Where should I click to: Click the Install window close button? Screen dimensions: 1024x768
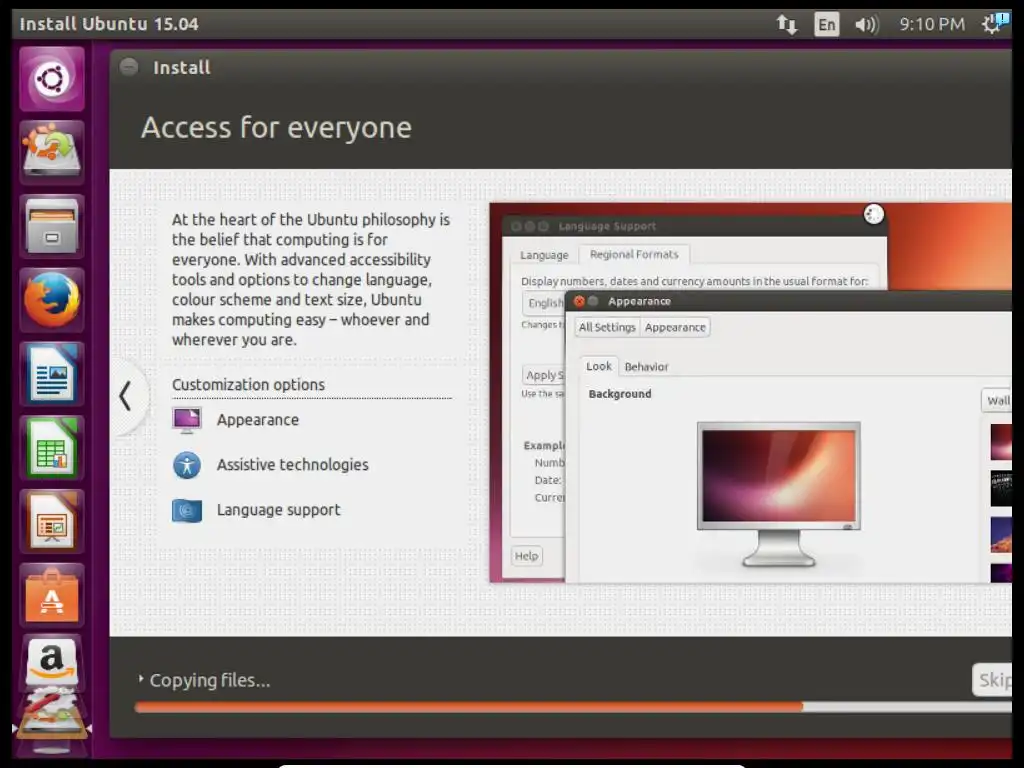coord(129,67)
